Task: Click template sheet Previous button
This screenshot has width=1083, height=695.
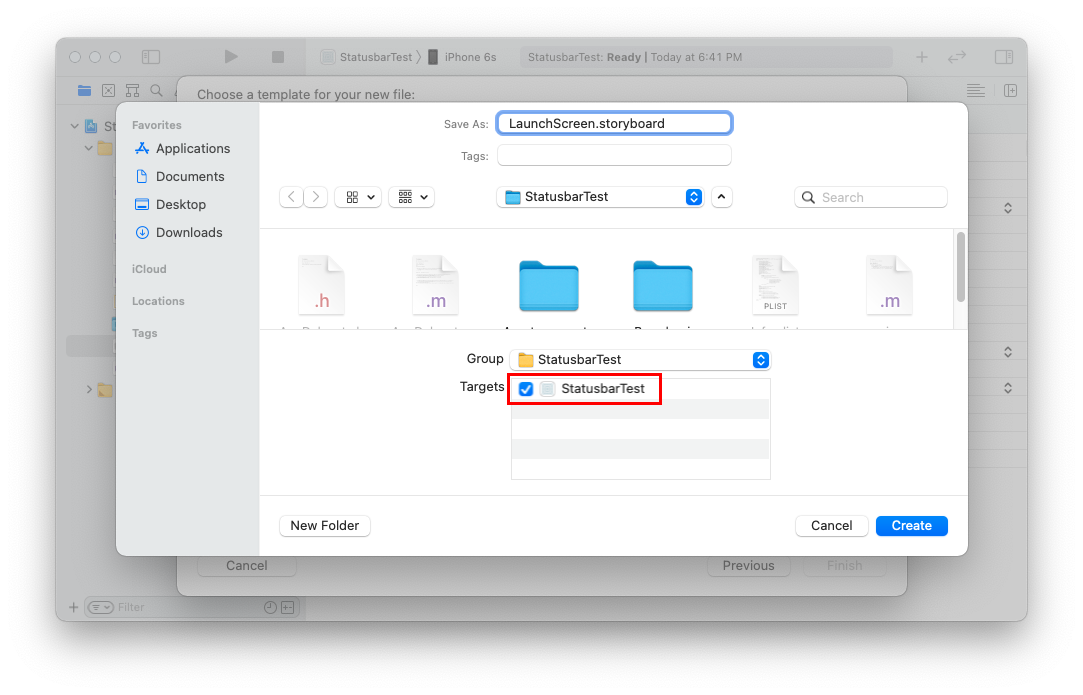Action: pyautogui.click(x=748, y=566)
